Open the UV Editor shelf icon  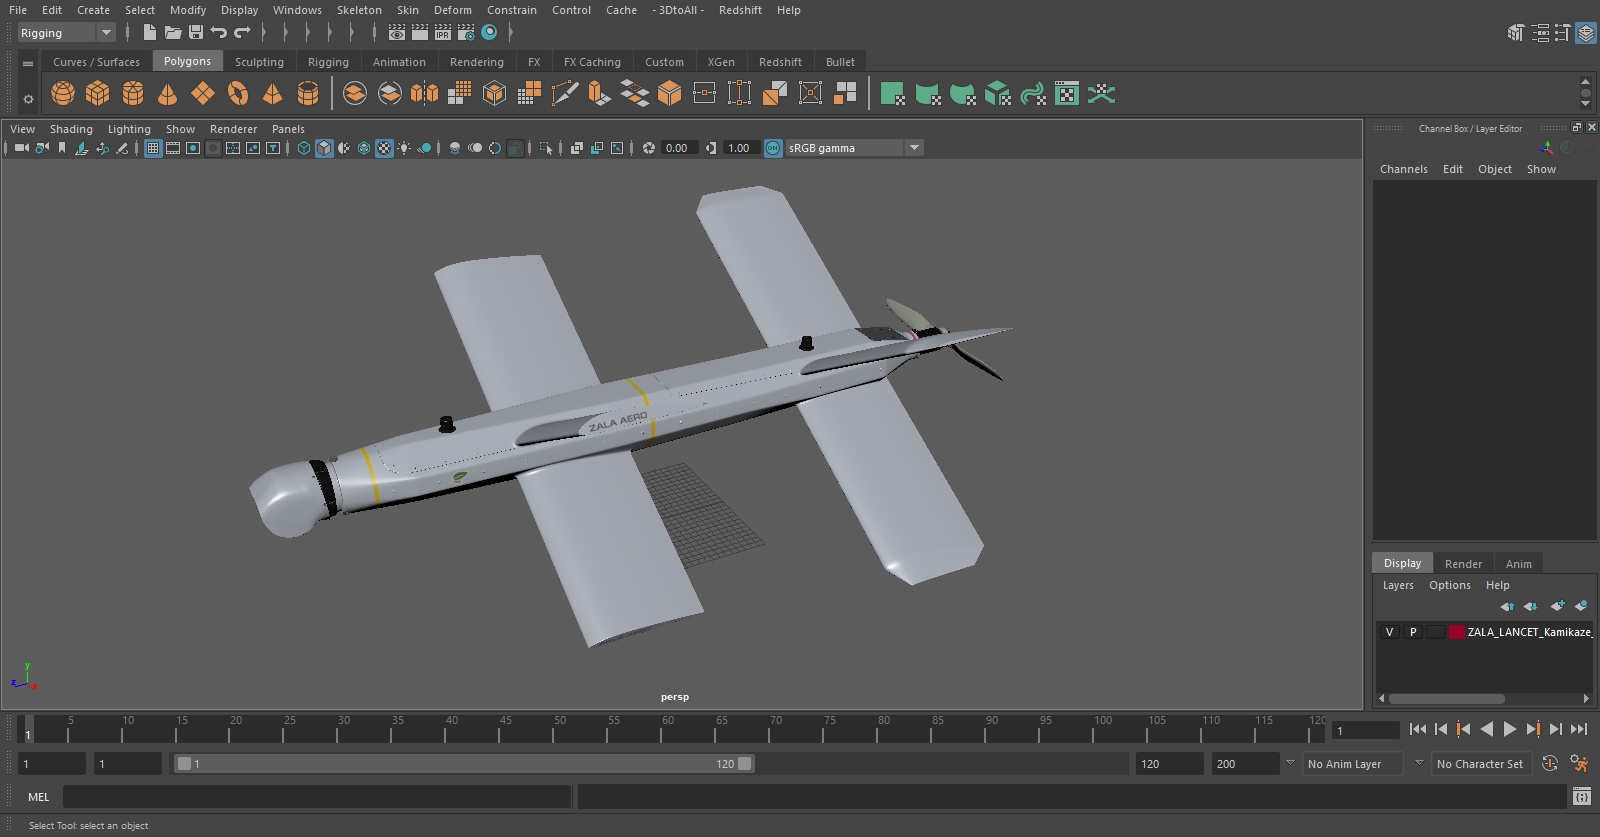(1067, 94)
